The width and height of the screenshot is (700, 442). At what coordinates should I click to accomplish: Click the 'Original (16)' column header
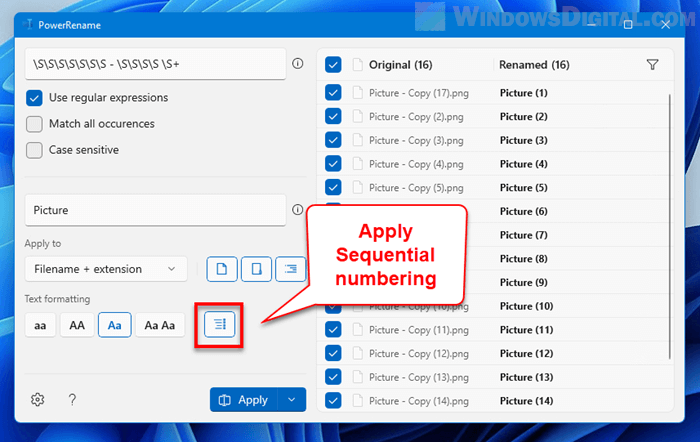click(x=400, y=65)
